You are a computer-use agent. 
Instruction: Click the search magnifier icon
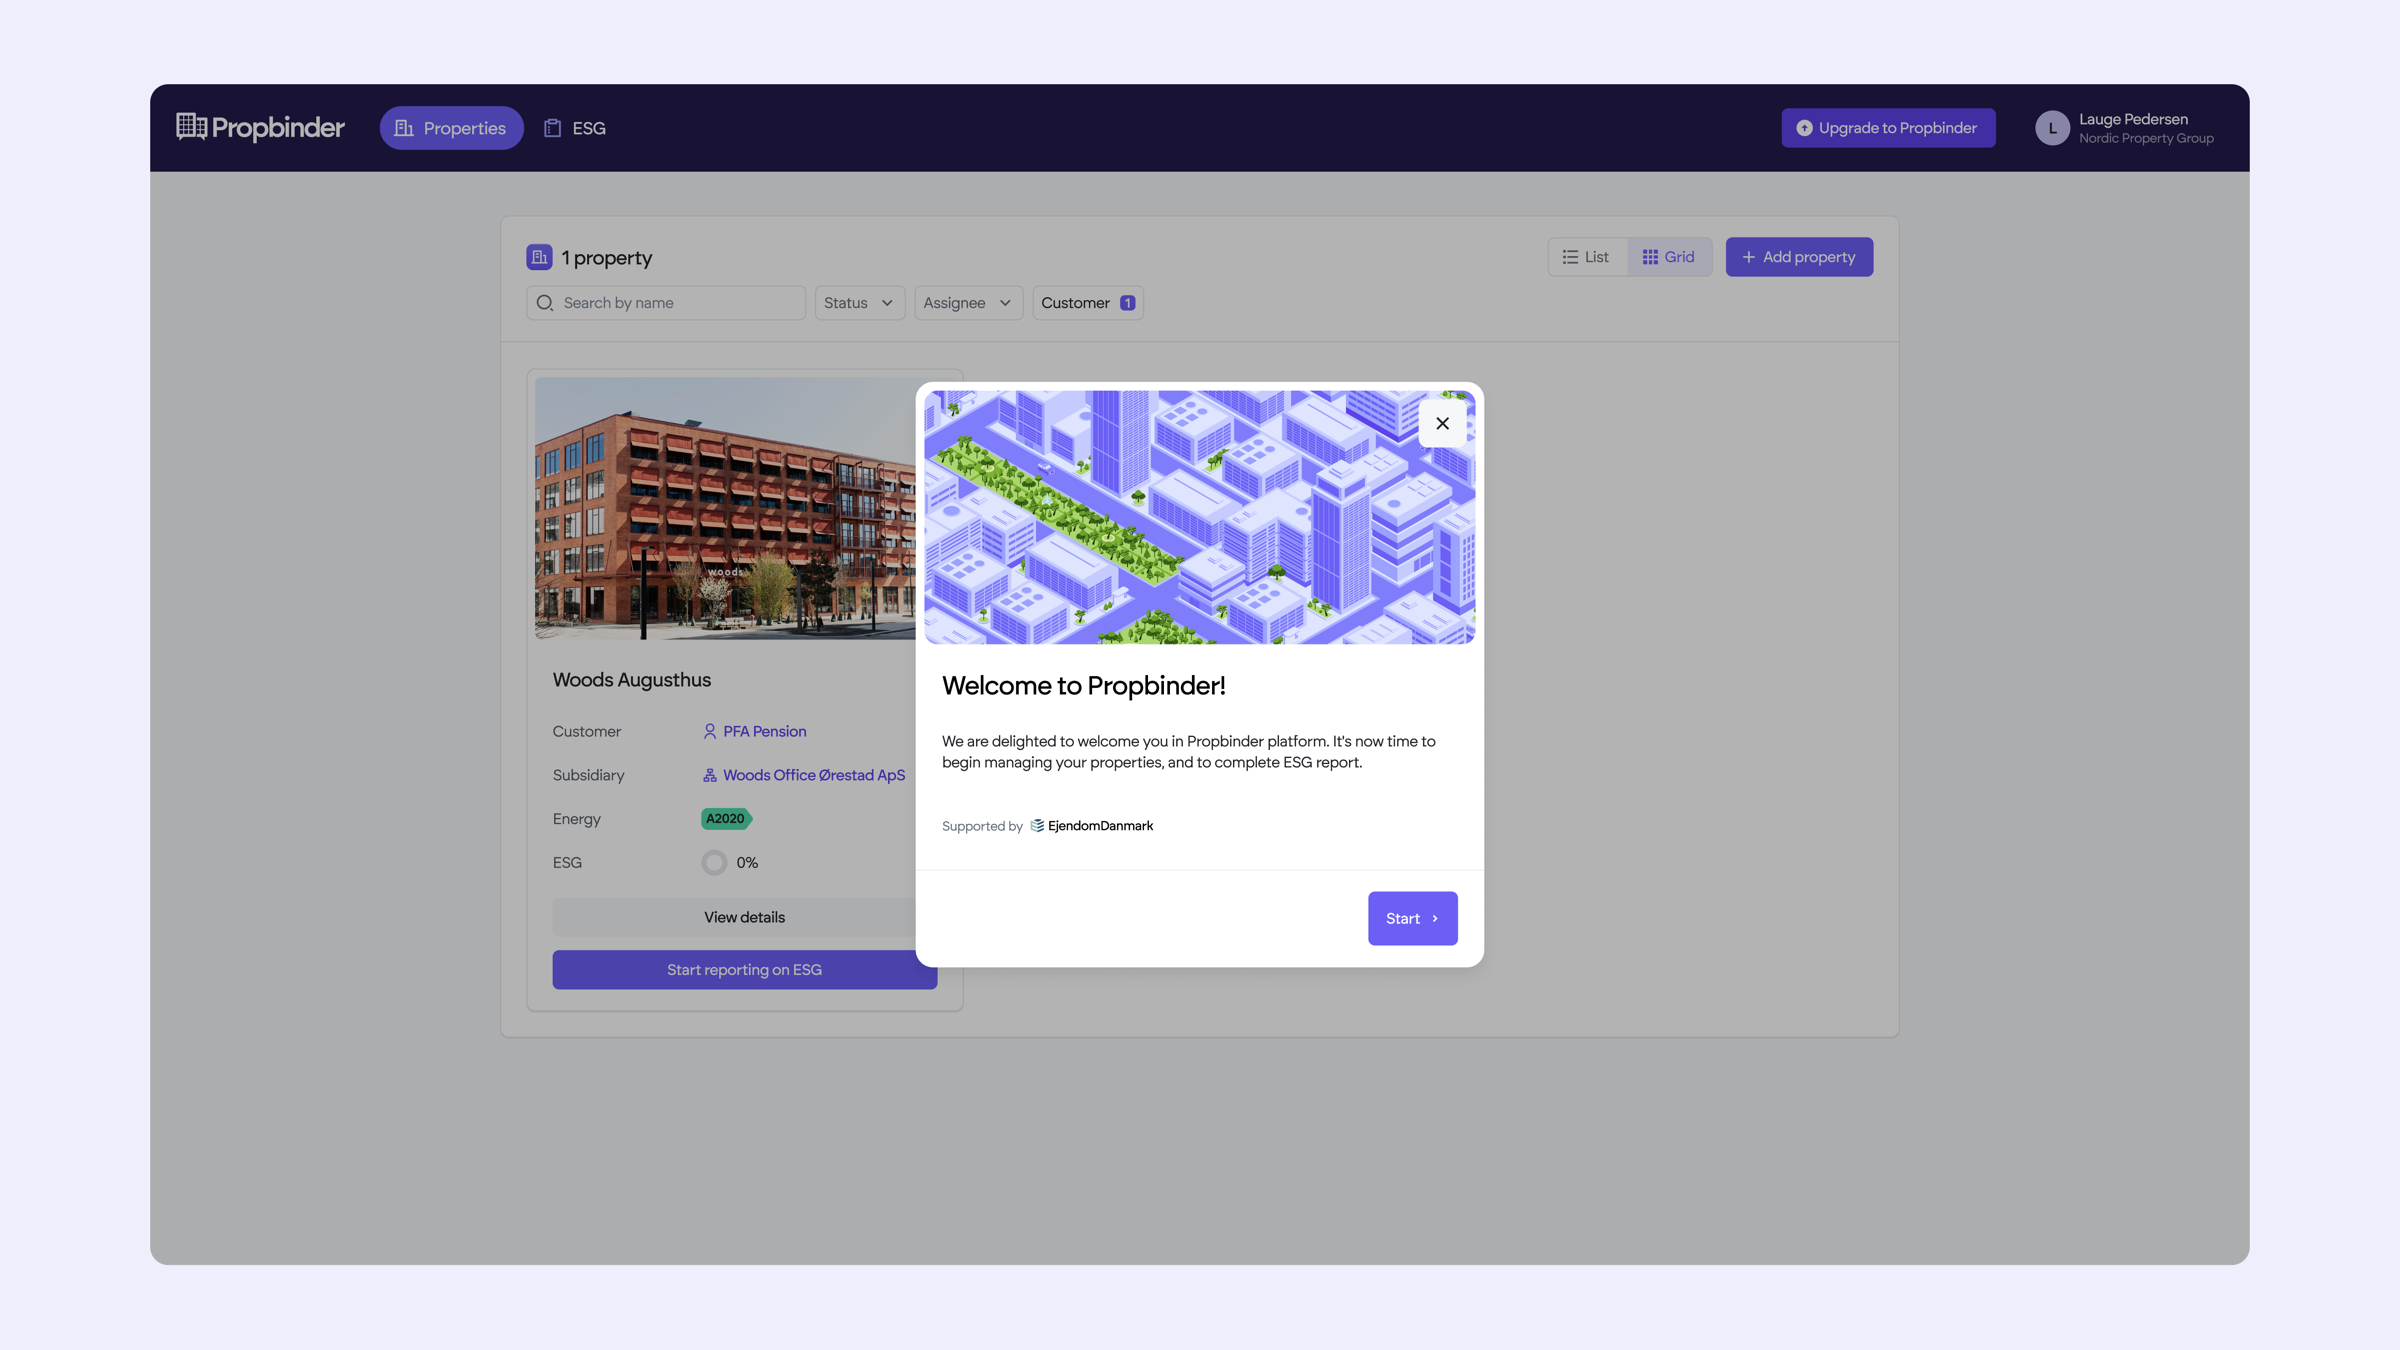click(x=545, y=303)
